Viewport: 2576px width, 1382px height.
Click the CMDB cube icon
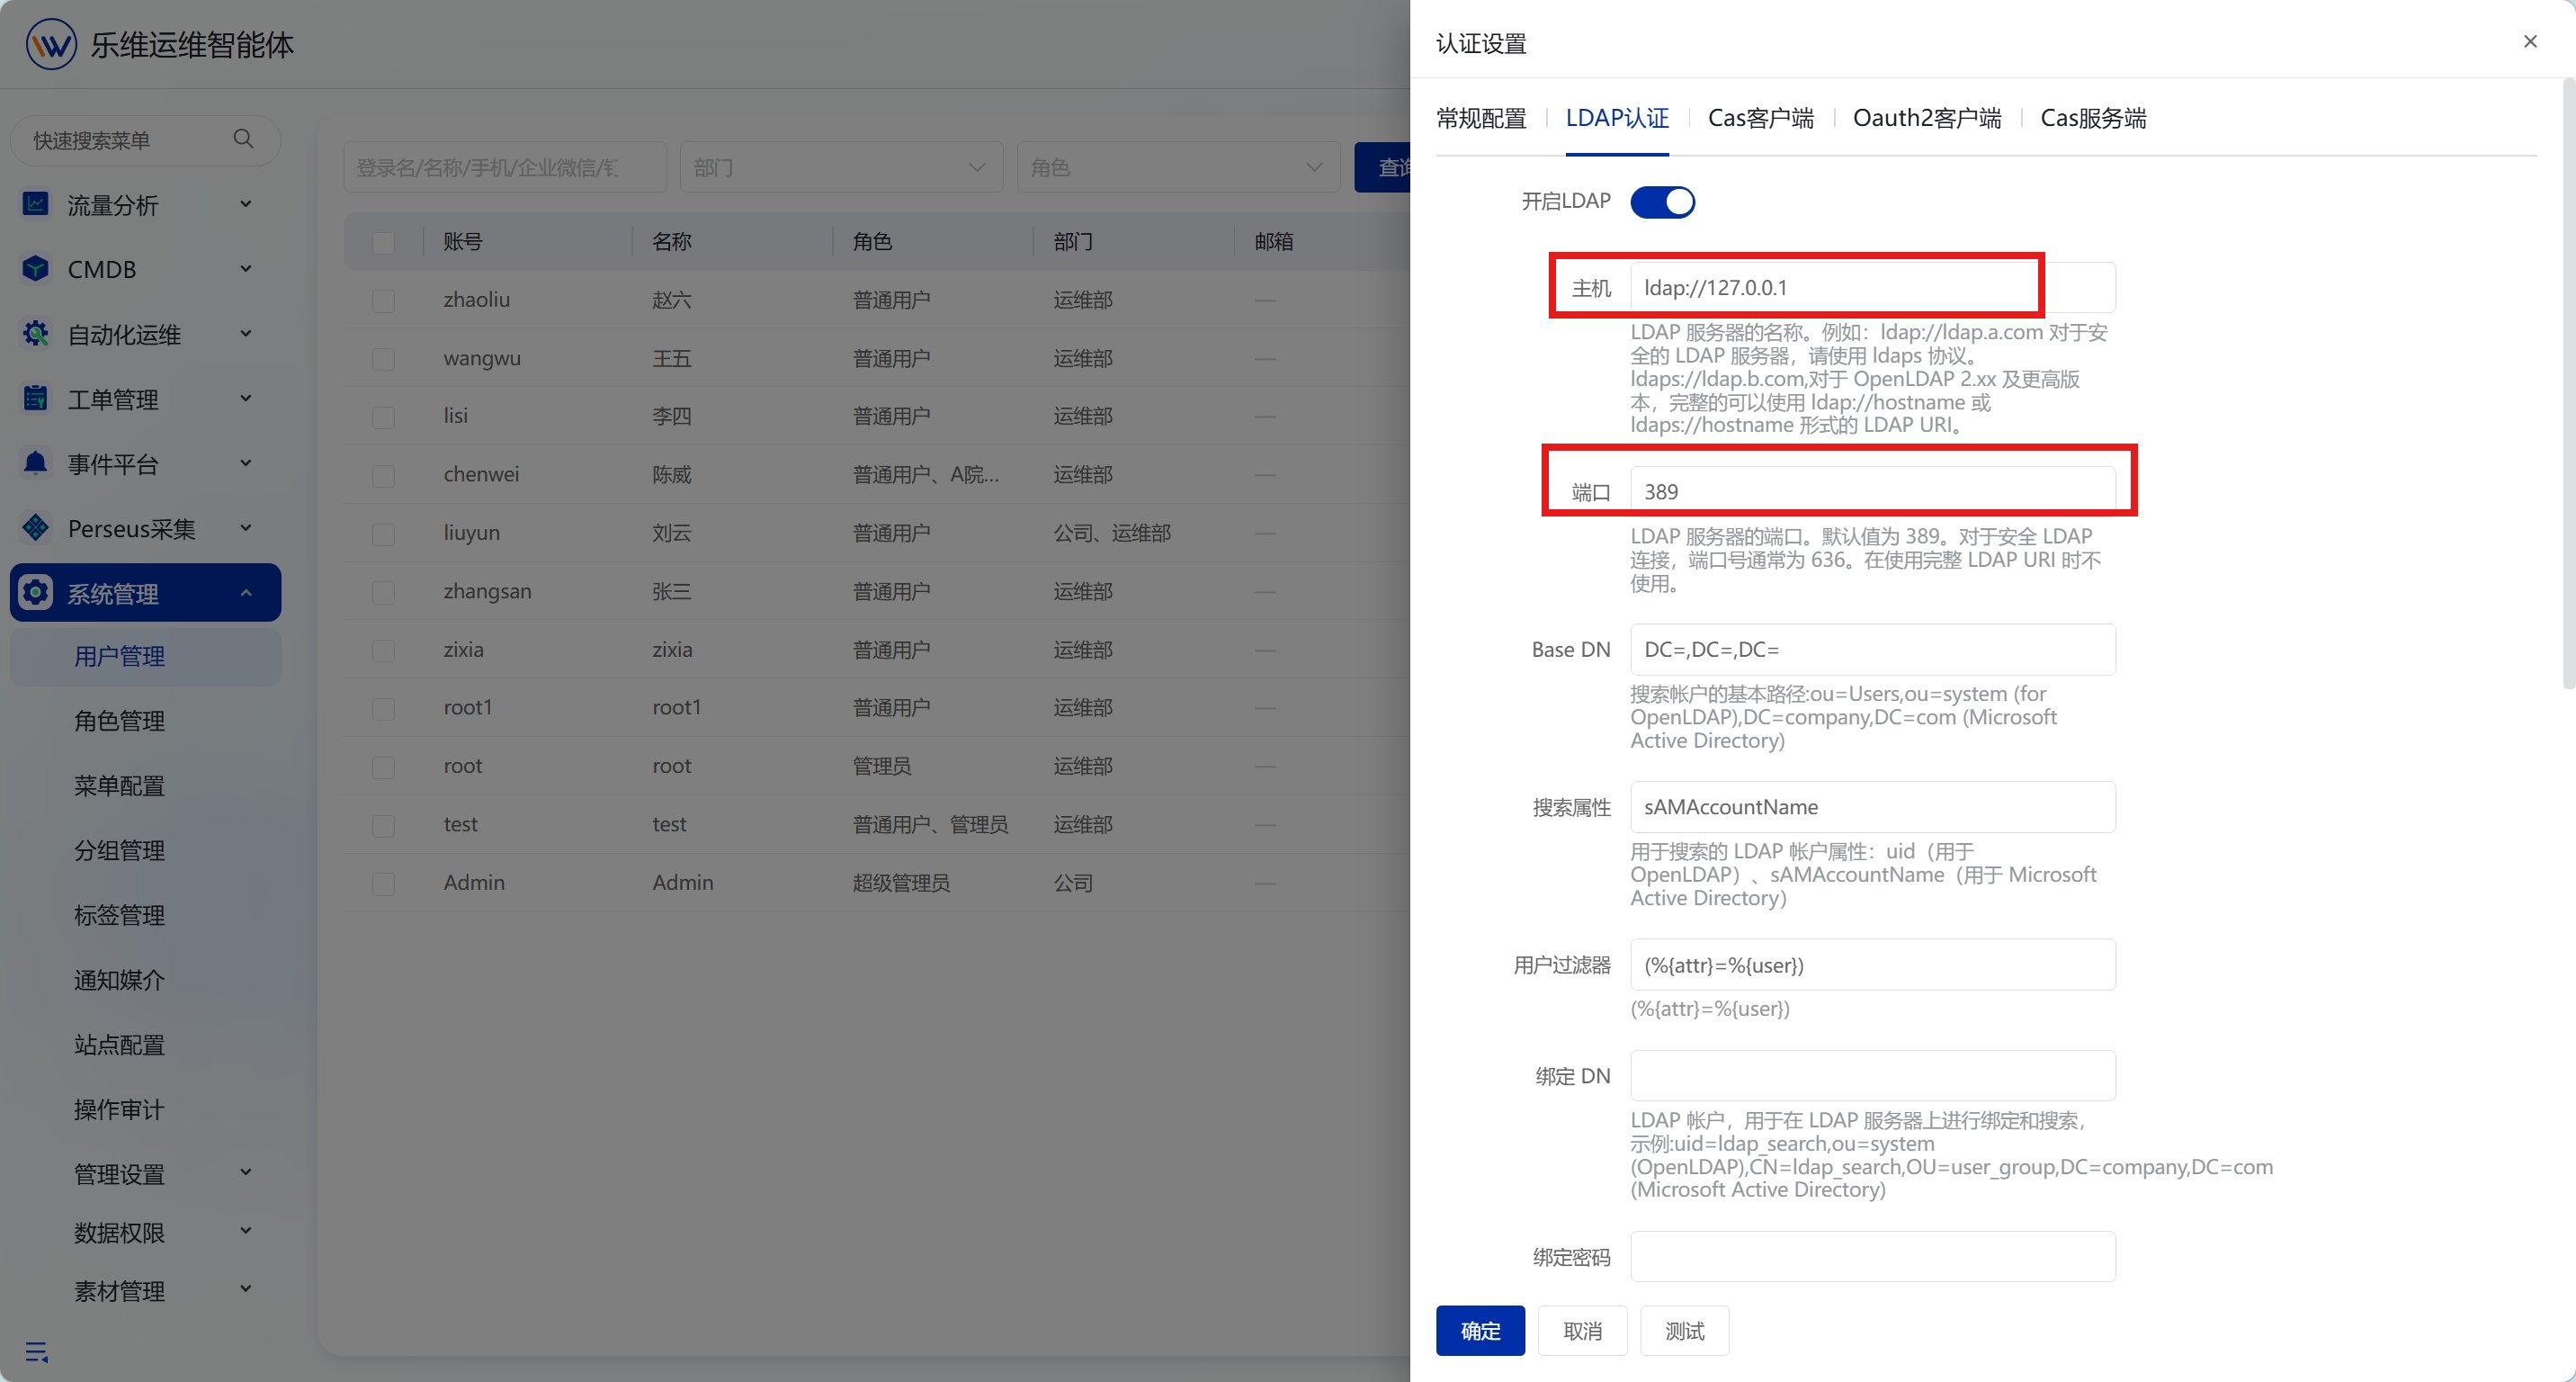[x=35, y=269]
